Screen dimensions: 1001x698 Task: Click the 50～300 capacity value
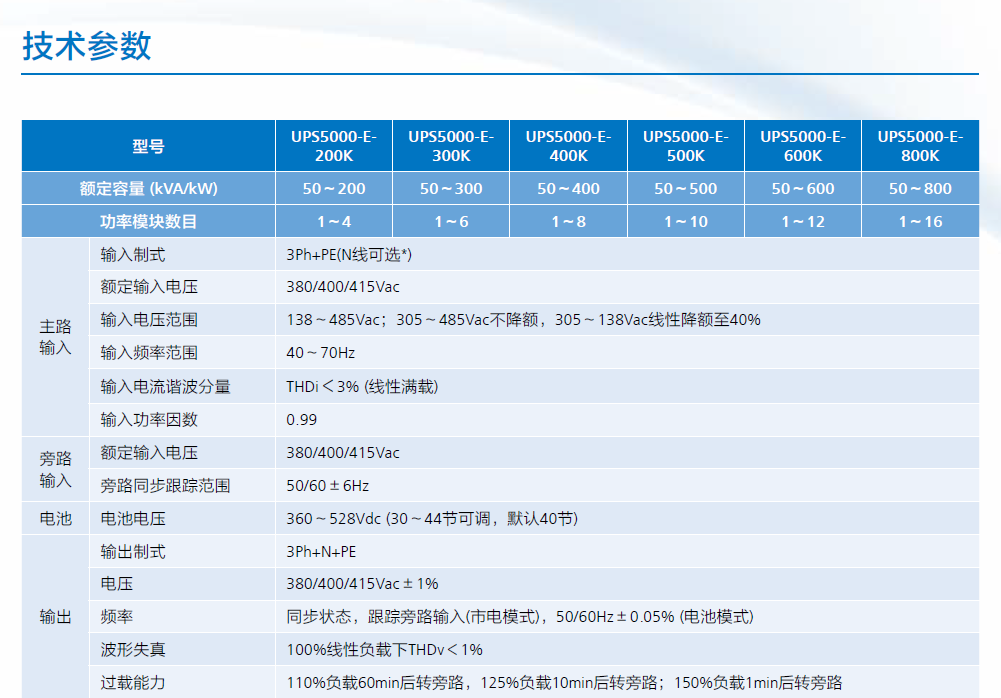(x=451, y=188)
